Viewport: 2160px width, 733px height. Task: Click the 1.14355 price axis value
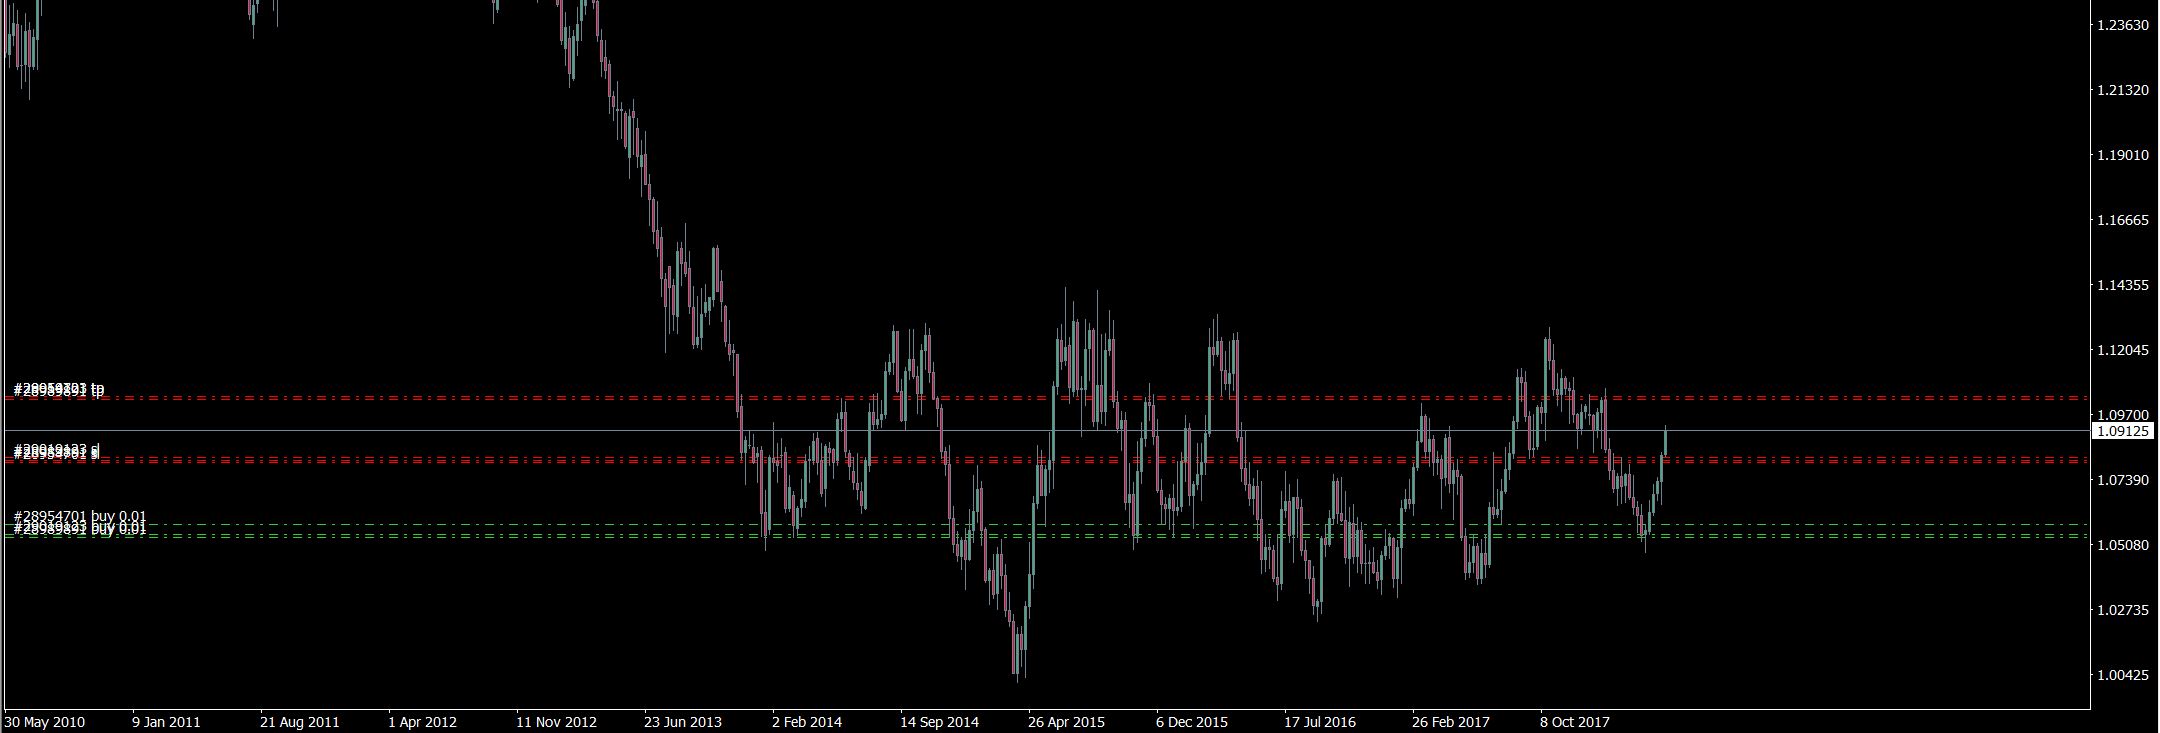(x=2122, y=285)
